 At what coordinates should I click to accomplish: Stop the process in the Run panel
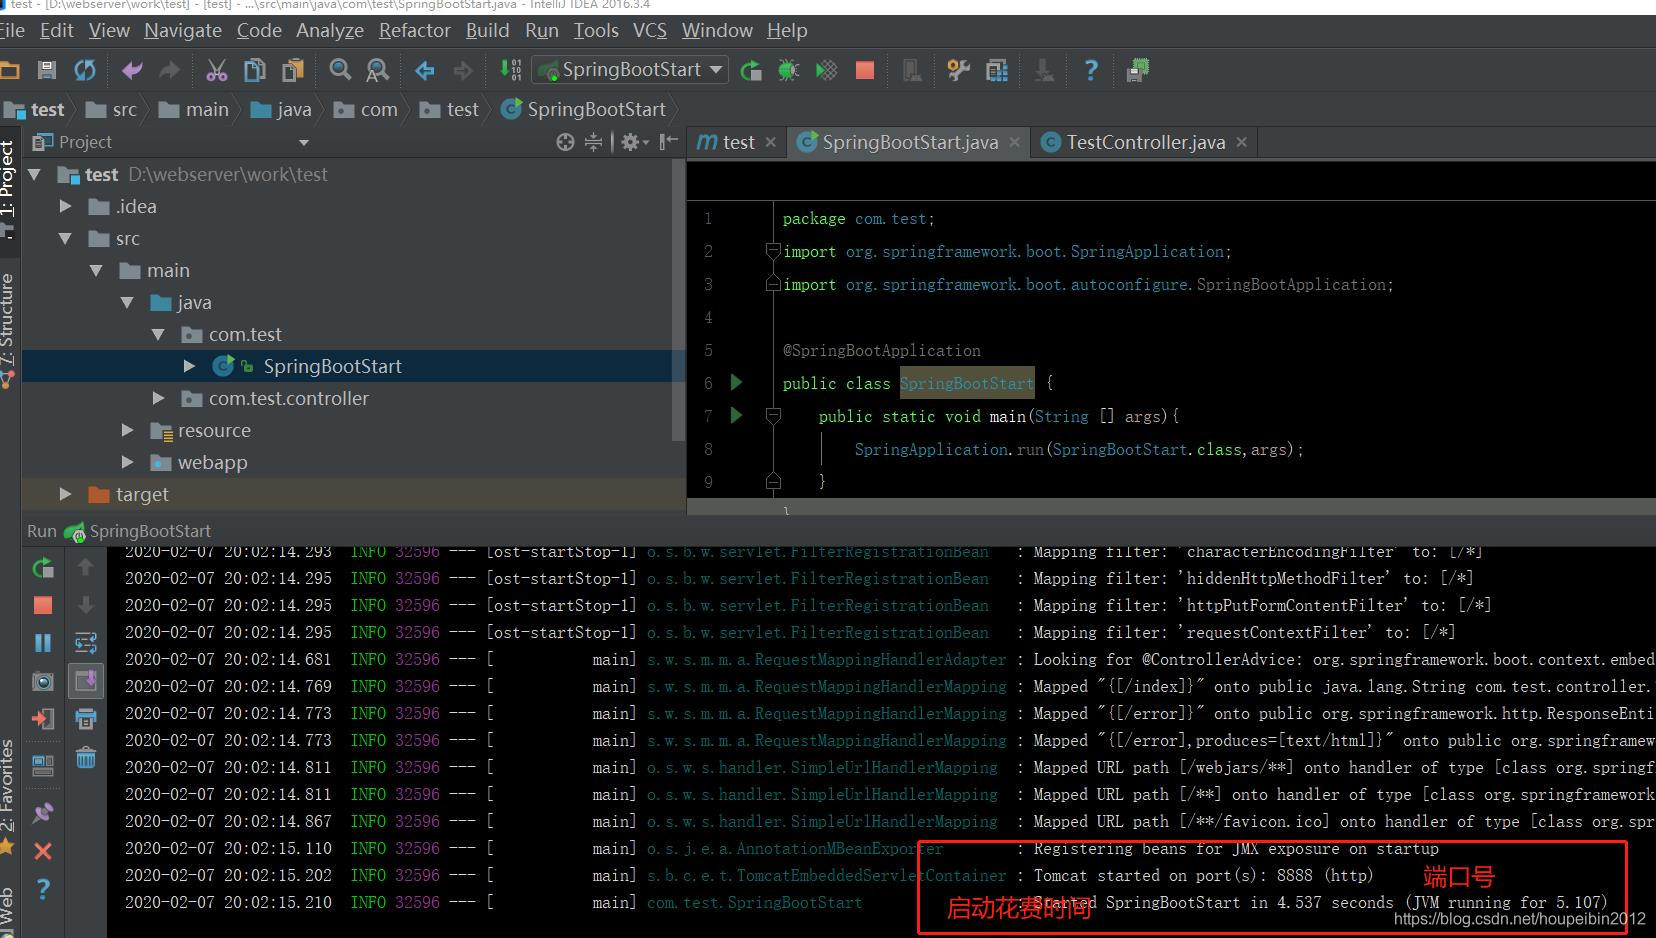[43, 605]
